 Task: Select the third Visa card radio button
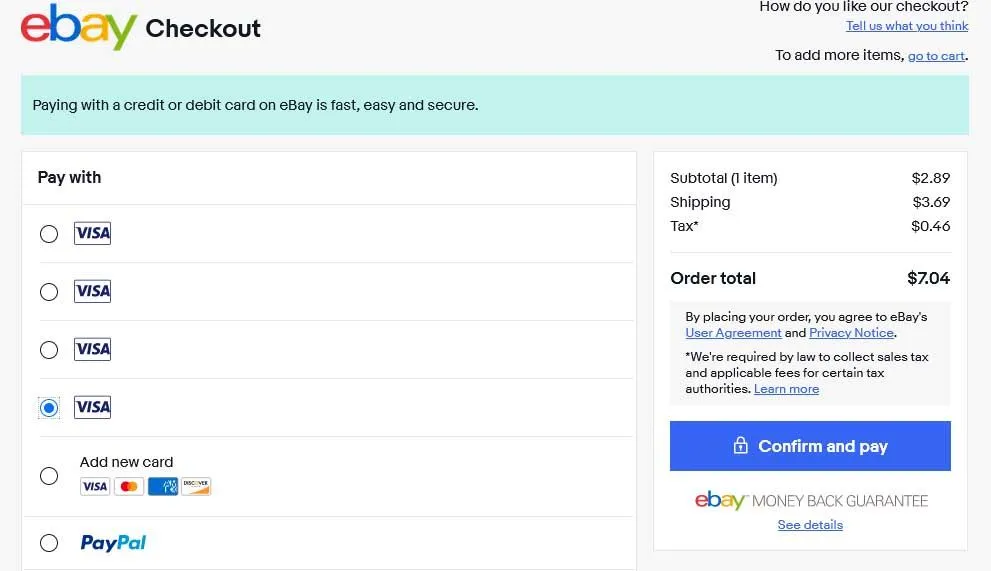[49, 350]
